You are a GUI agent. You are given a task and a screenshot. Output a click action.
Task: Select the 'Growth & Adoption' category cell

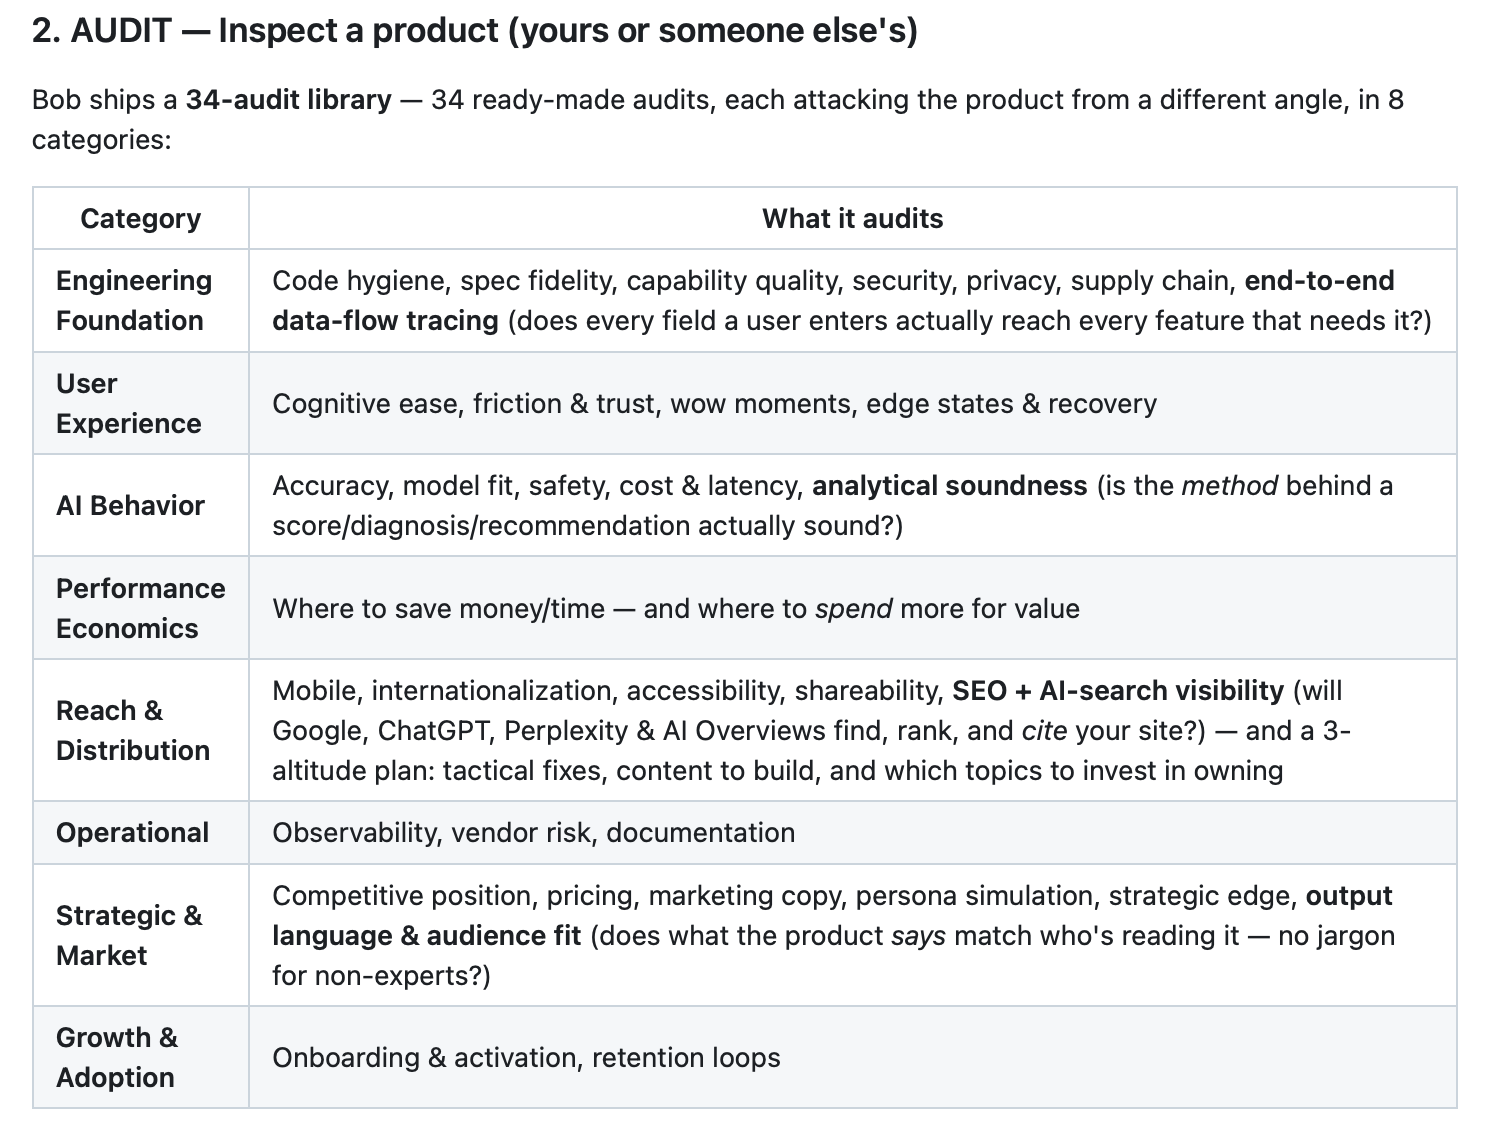pyautogui.click(x=141, y=1057)
